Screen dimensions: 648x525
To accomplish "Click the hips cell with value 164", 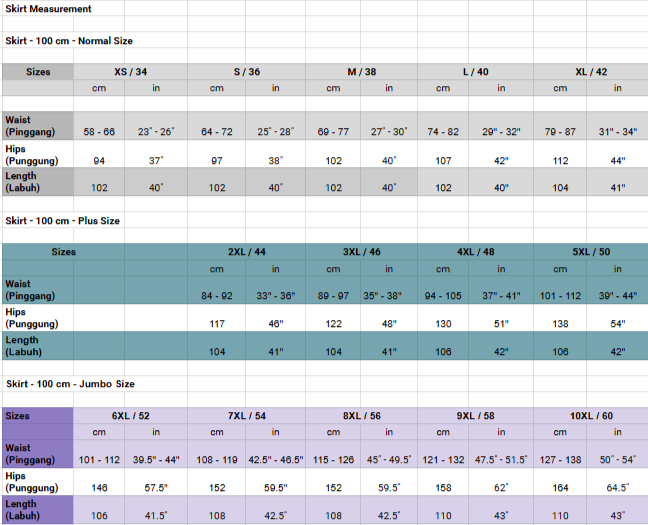I will click(560, 488).
